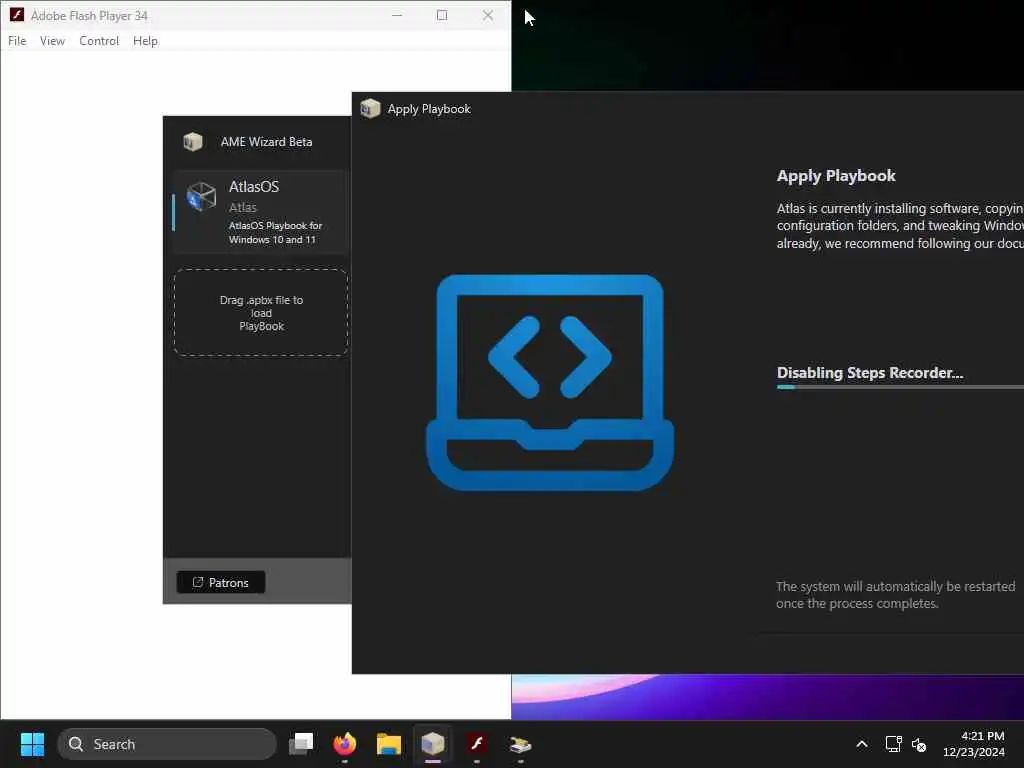The width and height of the screenshot is (1024, 768).
Task: Click the taskbar Search box
Action: tap(167, 744)
